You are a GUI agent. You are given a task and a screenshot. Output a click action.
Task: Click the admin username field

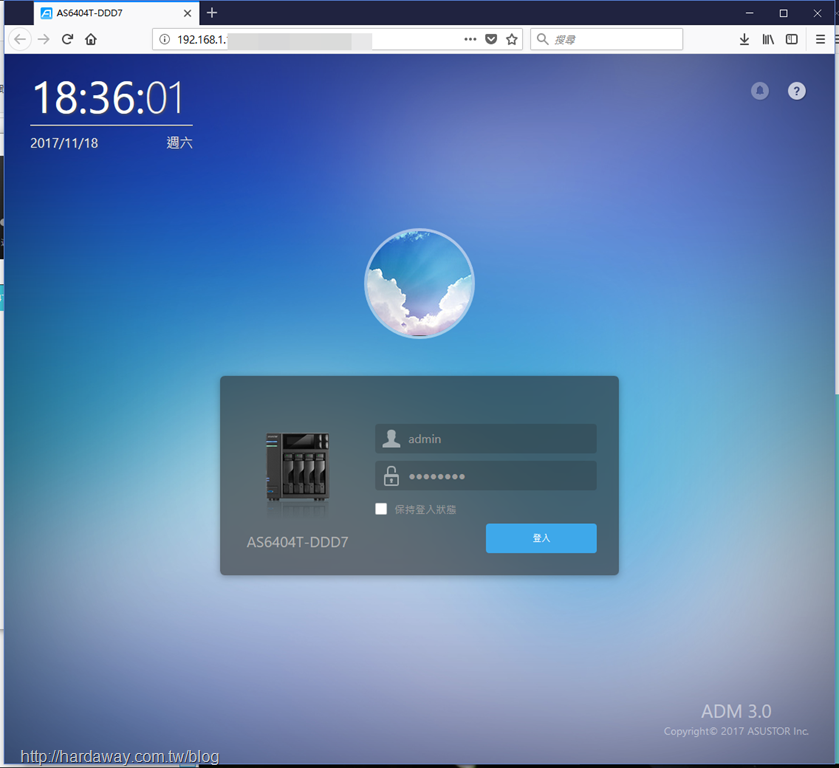click(x=486, y=439)
